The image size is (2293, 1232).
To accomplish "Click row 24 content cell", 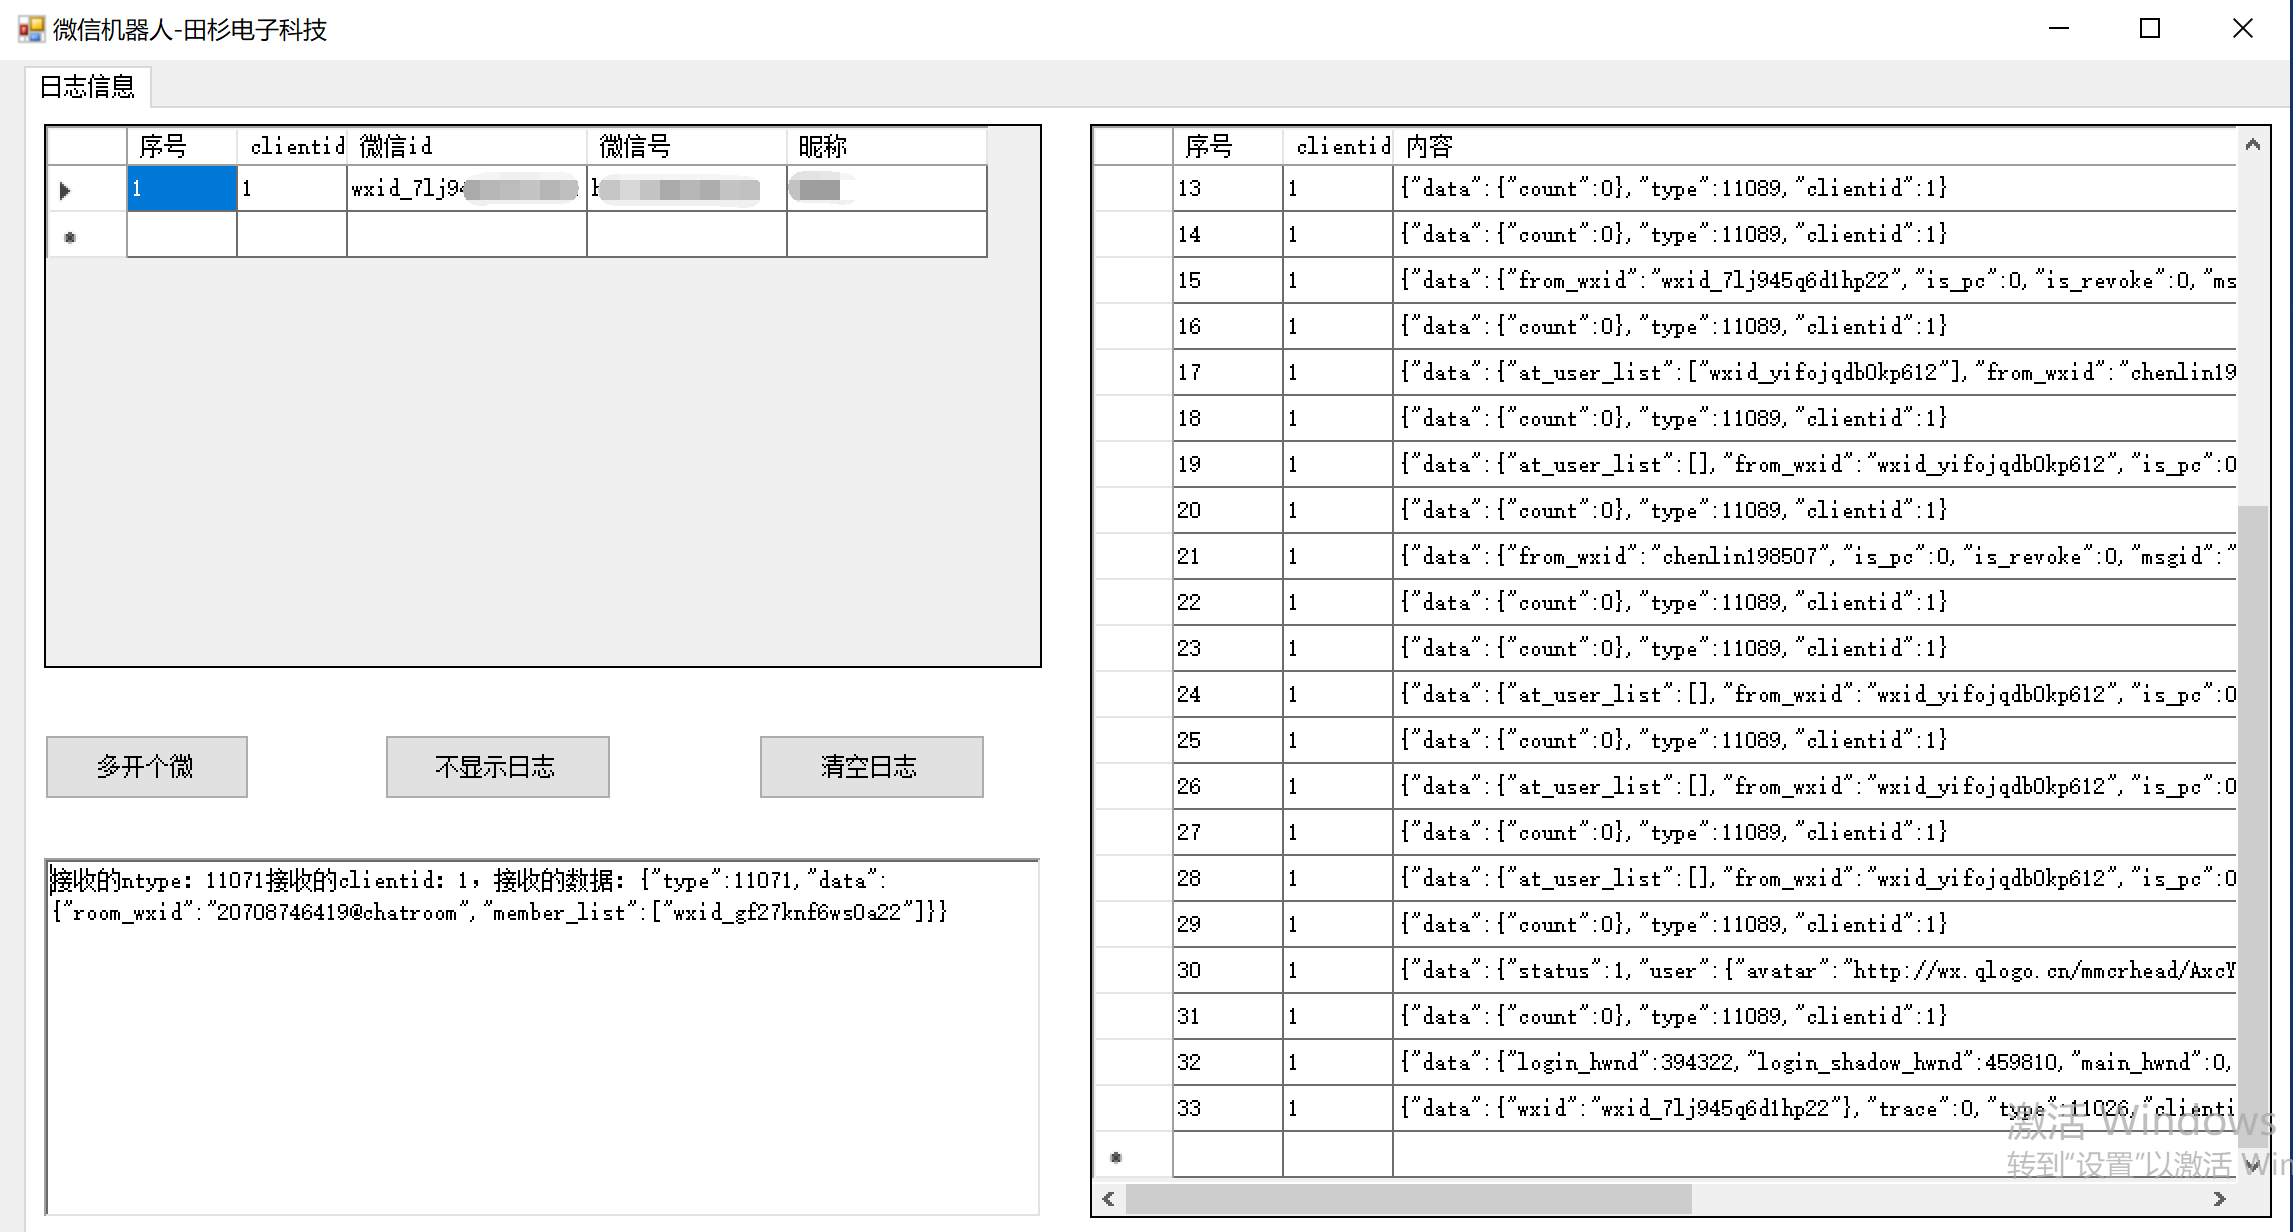I will (x=1814, y=695).
